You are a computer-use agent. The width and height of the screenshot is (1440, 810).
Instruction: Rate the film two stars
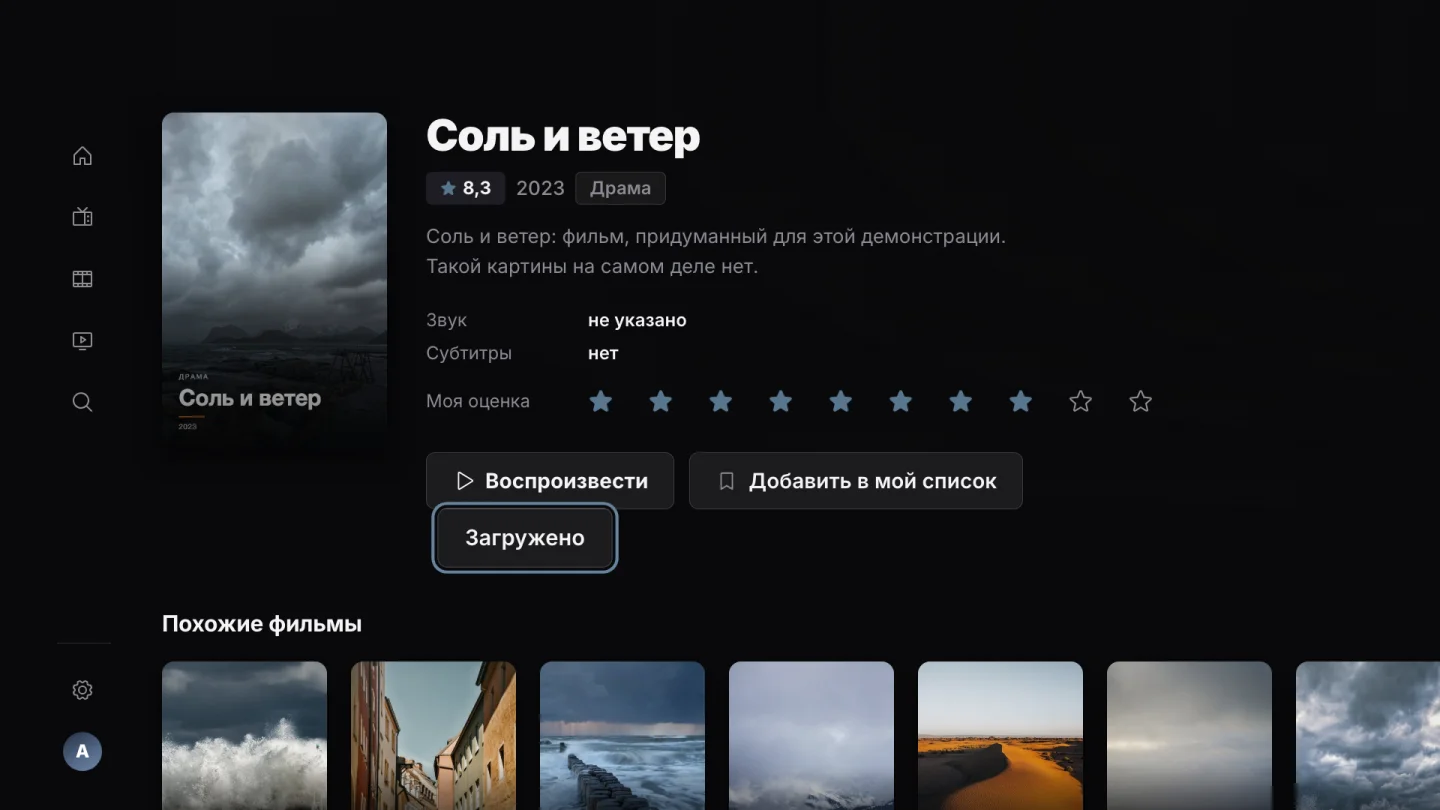[661, 401]
